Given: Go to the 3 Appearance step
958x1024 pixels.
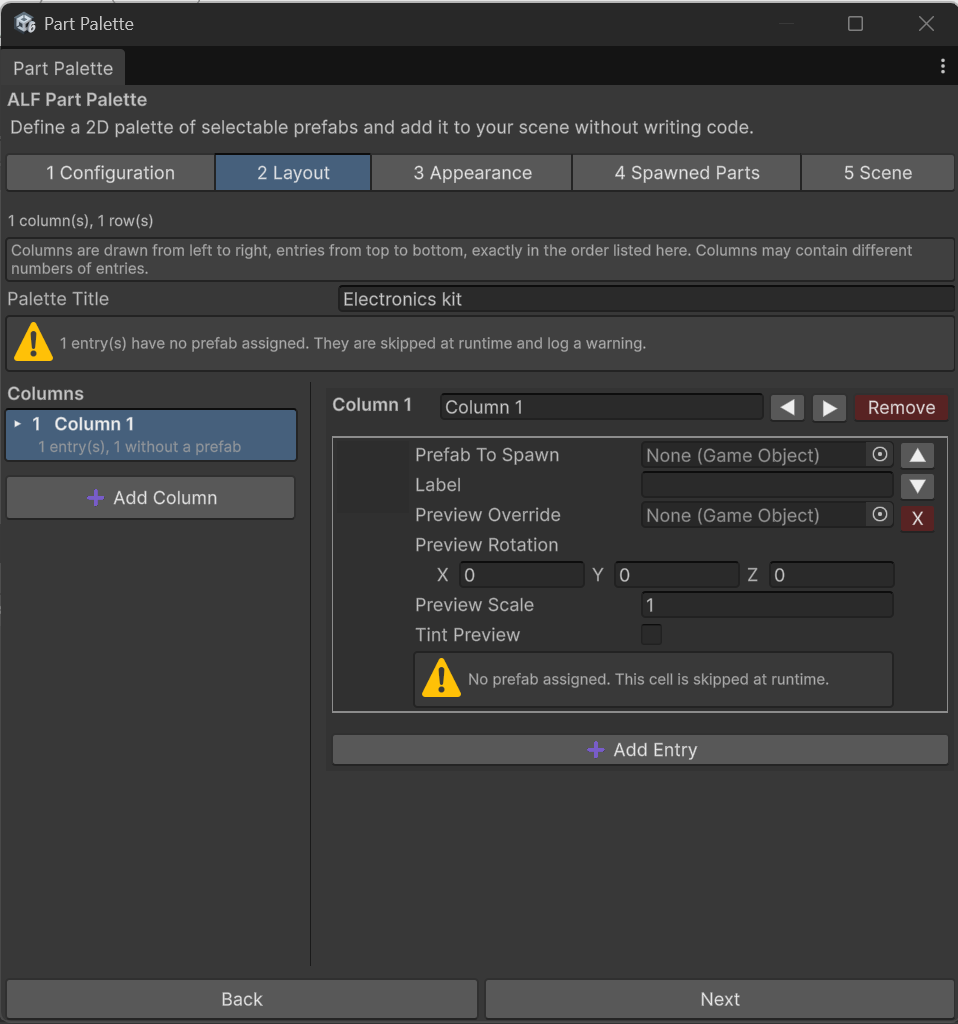Looking at the screenshot, I should coord(472,172).
